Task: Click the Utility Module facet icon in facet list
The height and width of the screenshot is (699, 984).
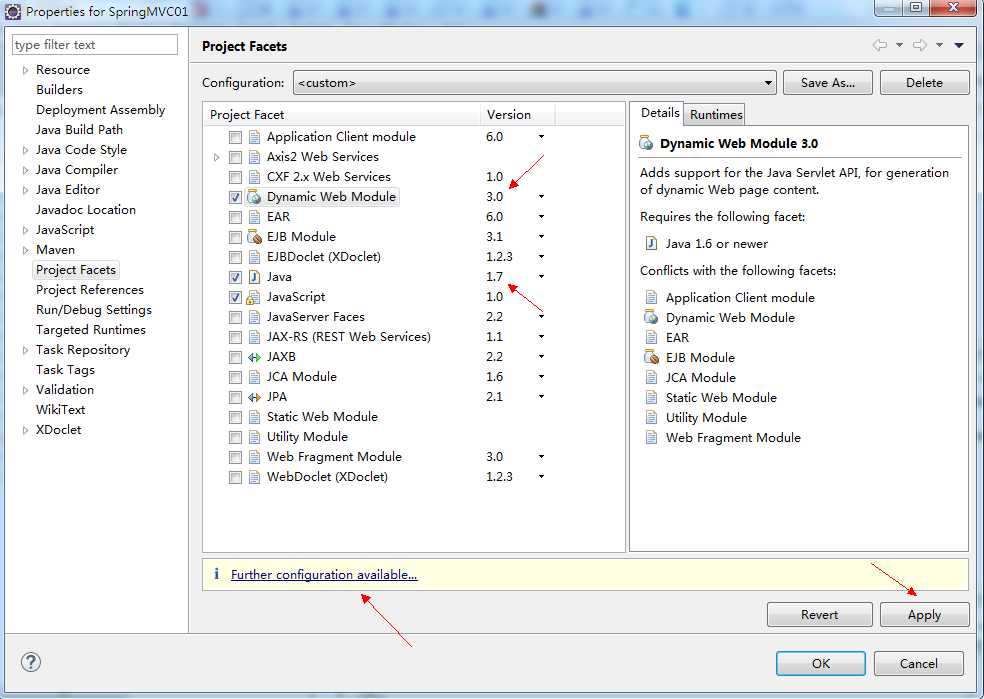Action: (254, 437)
